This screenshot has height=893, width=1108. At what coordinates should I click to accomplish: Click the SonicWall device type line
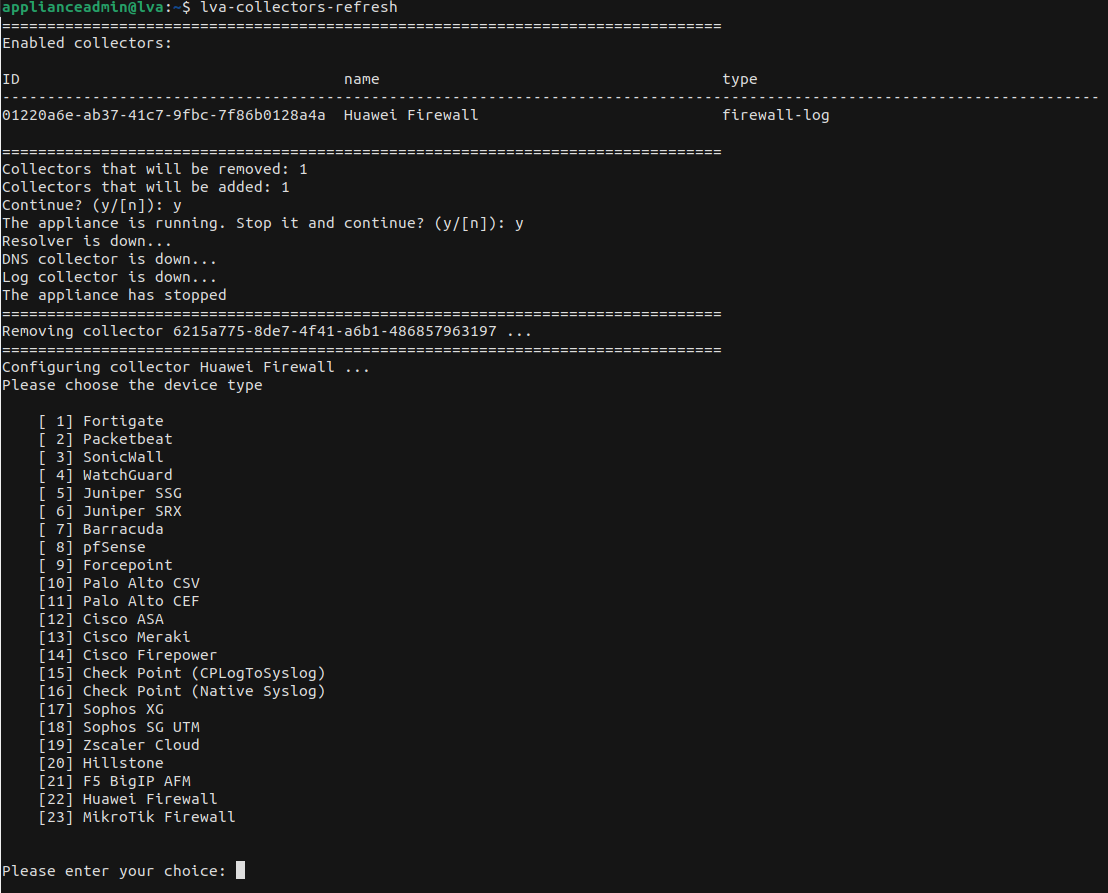(x=122, y=457)
